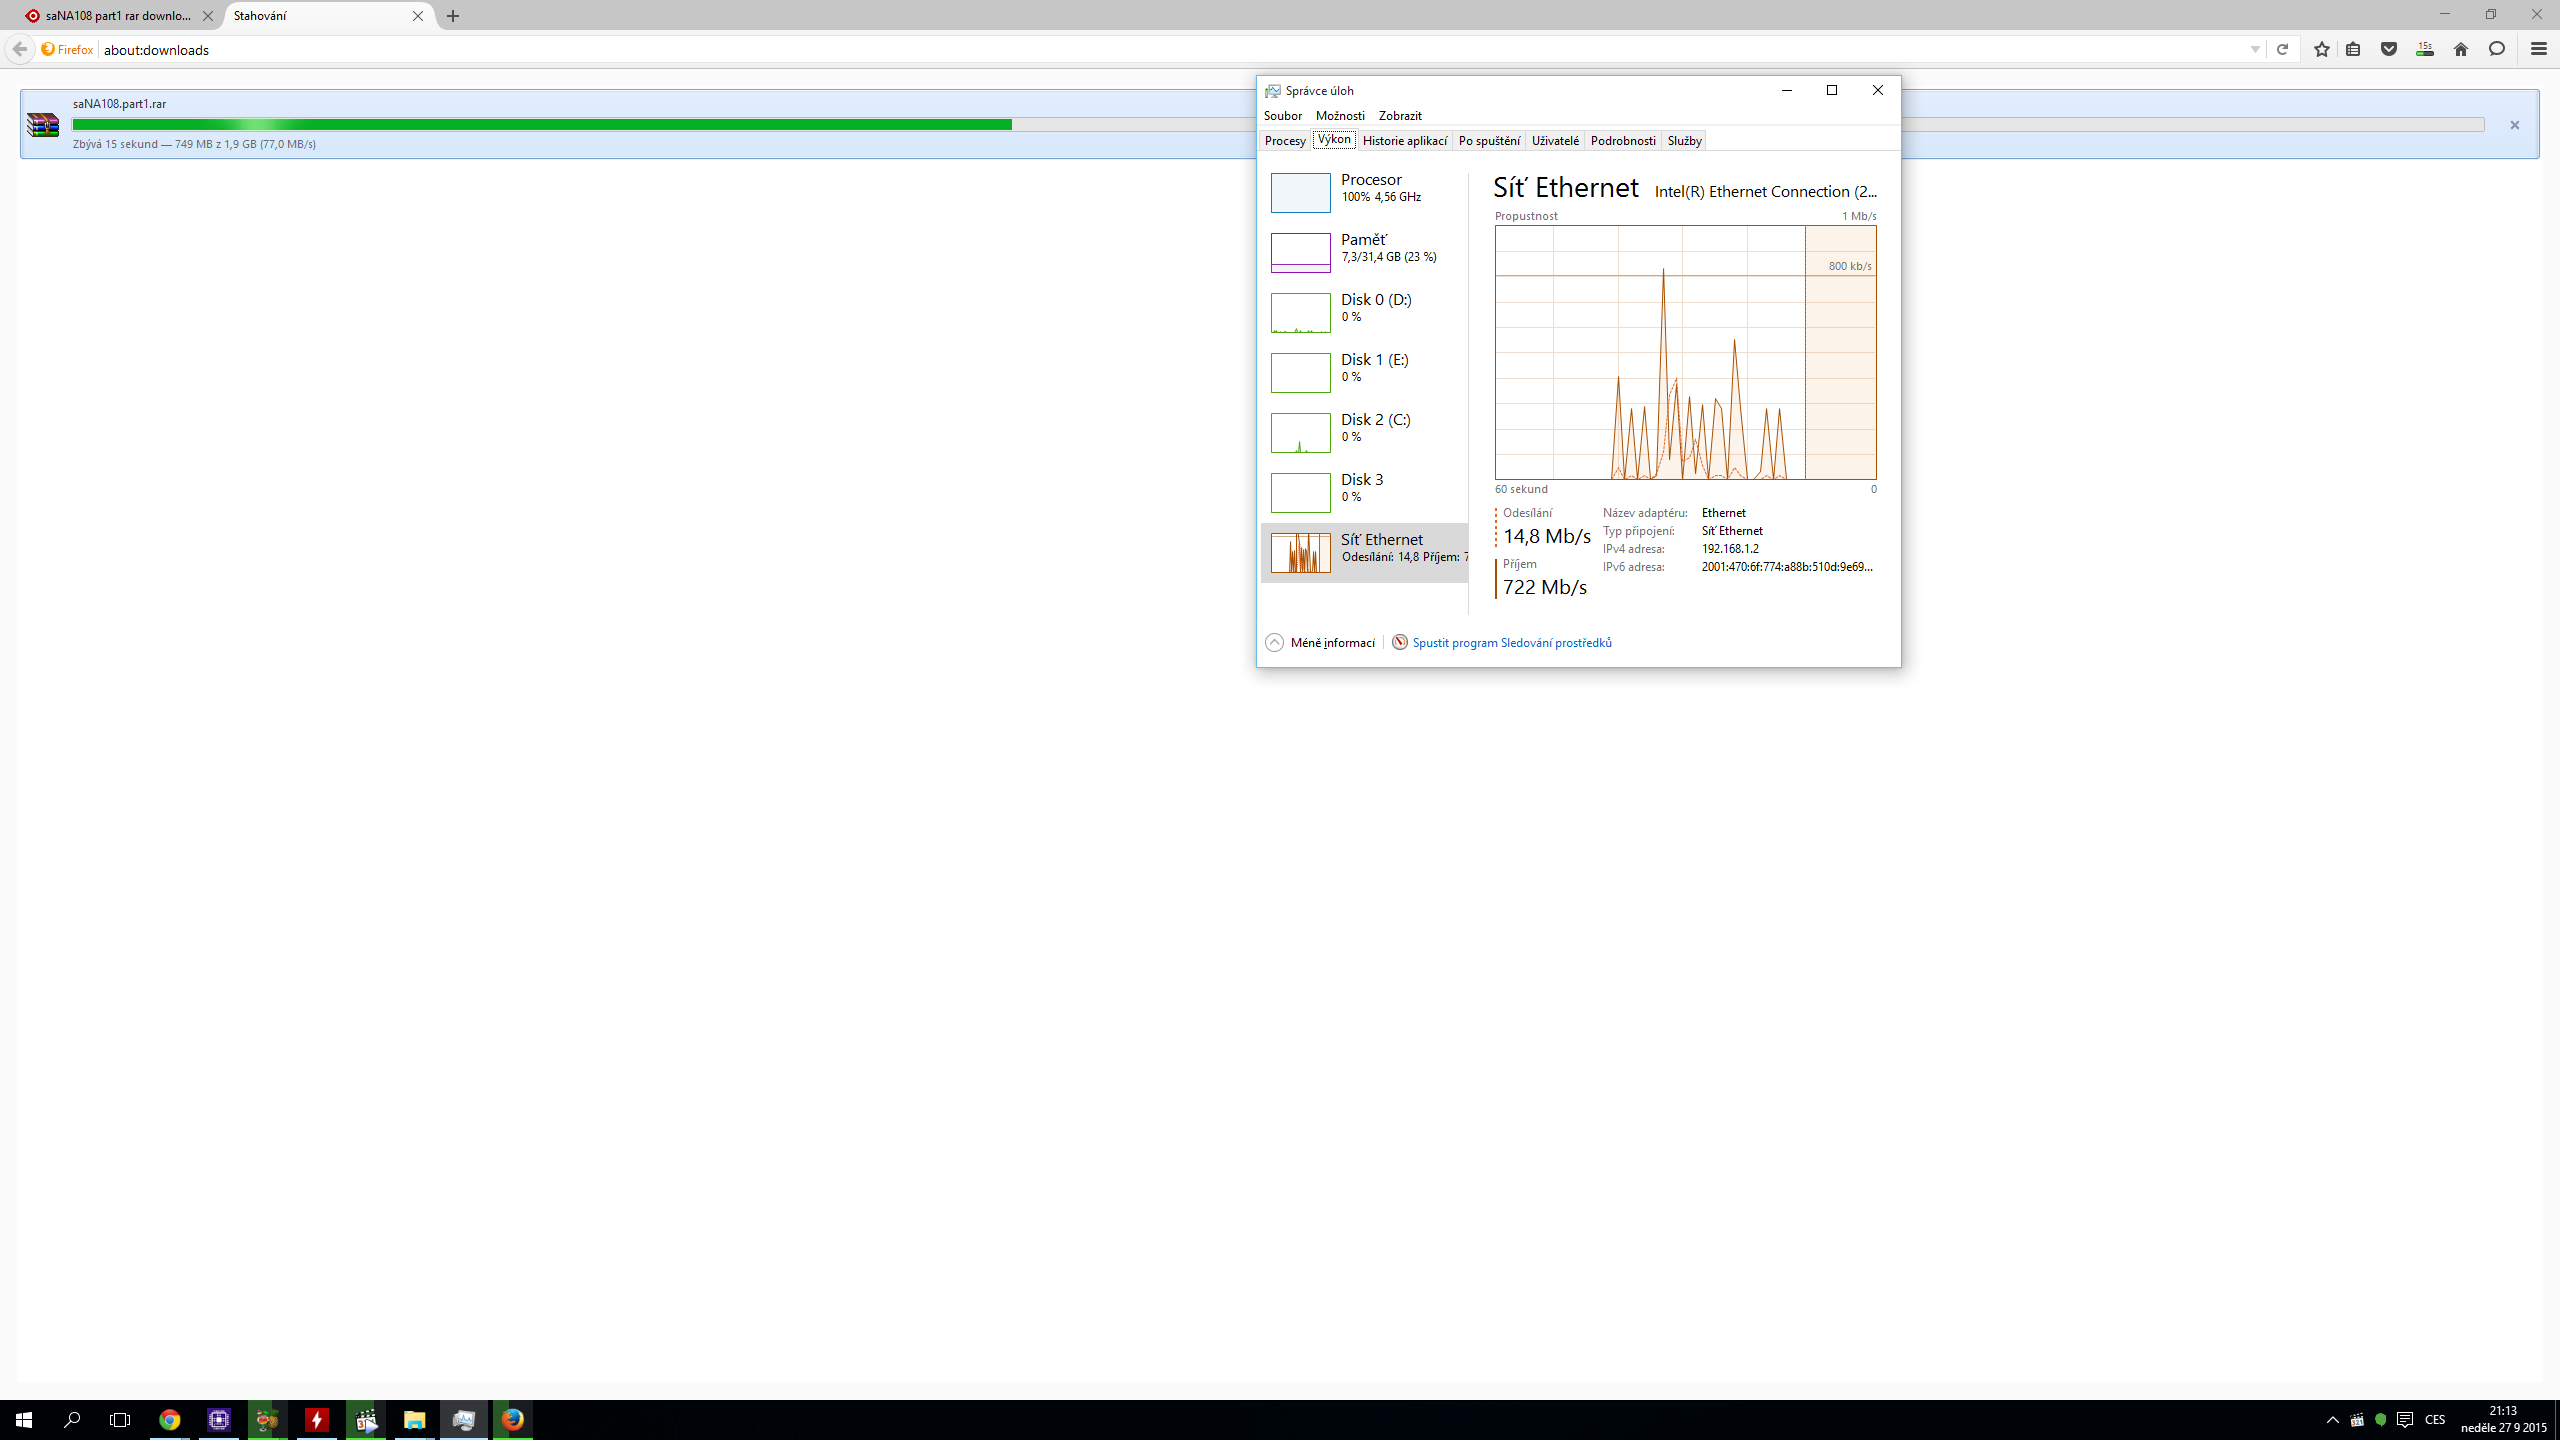
Task: Open the Možnosti menu
Action: (x=1340, y=116)
